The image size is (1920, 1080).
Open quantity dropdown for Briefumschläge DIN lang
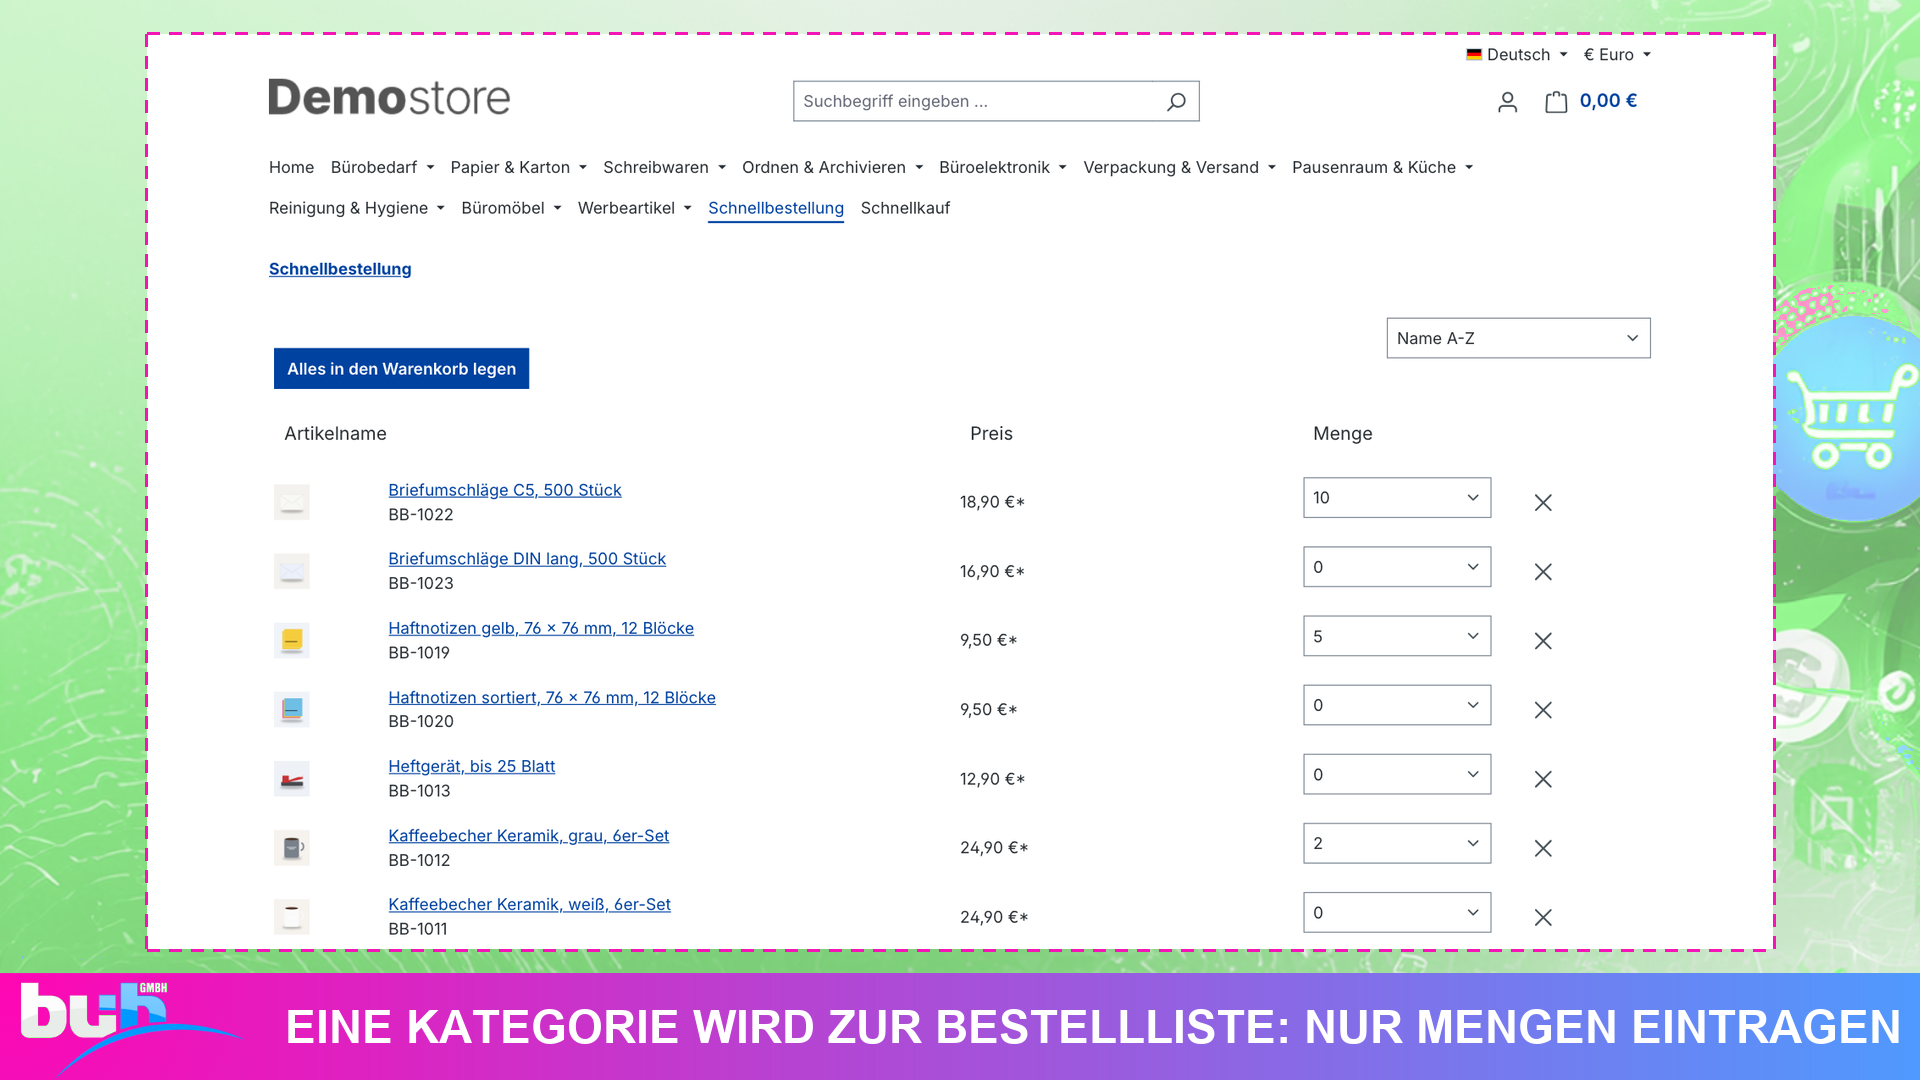[1397, 567]
